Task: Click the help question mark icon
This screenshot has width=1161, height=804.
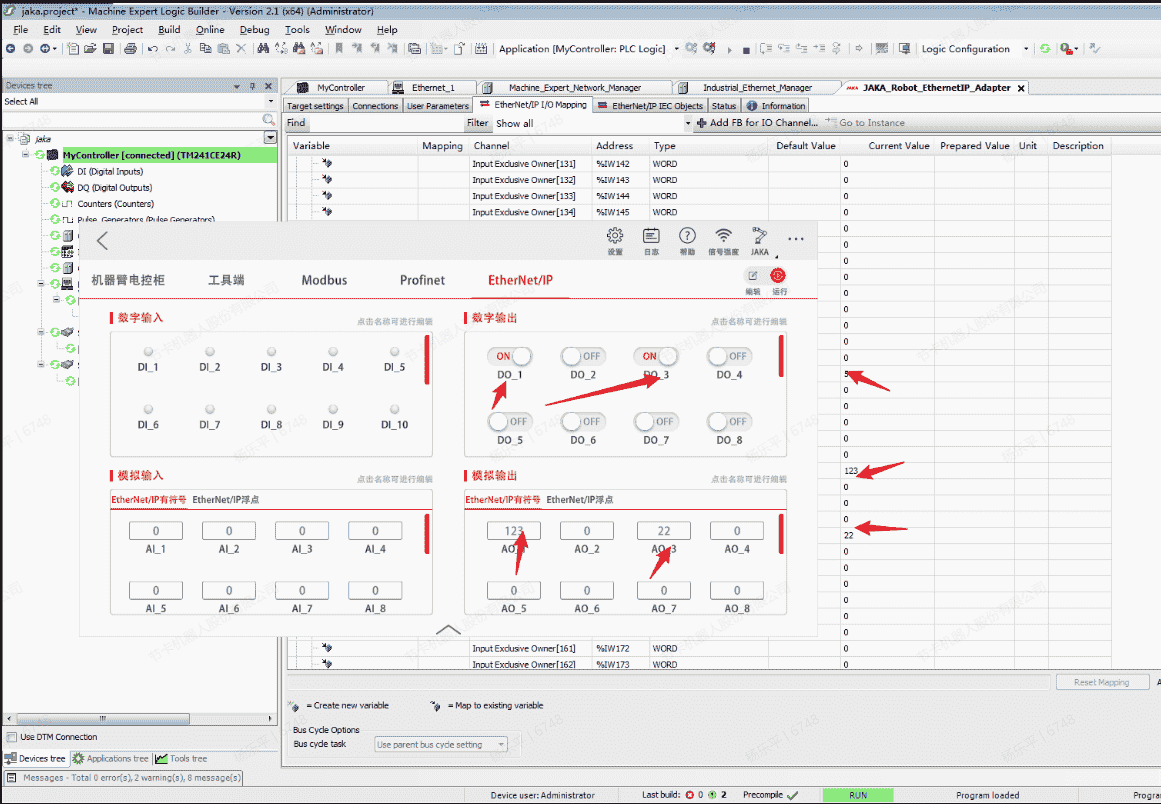Action: tap(687, 236)
